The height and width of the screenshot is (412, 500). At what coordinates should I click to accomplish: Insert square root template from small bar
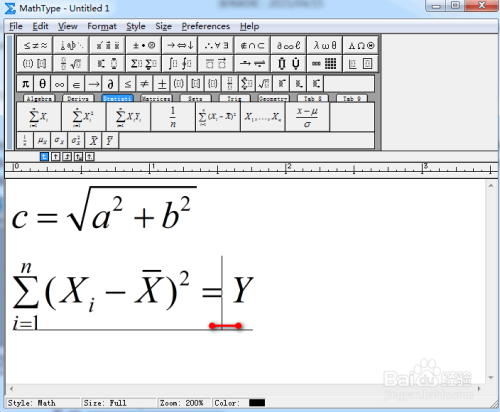[264, 84]
